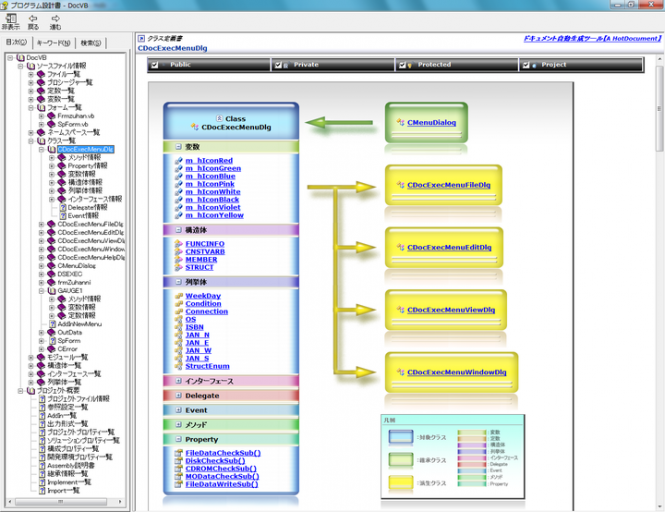
Task: Open the 検索 search tab
Action: pyautogui.click(x=90, y=43)
